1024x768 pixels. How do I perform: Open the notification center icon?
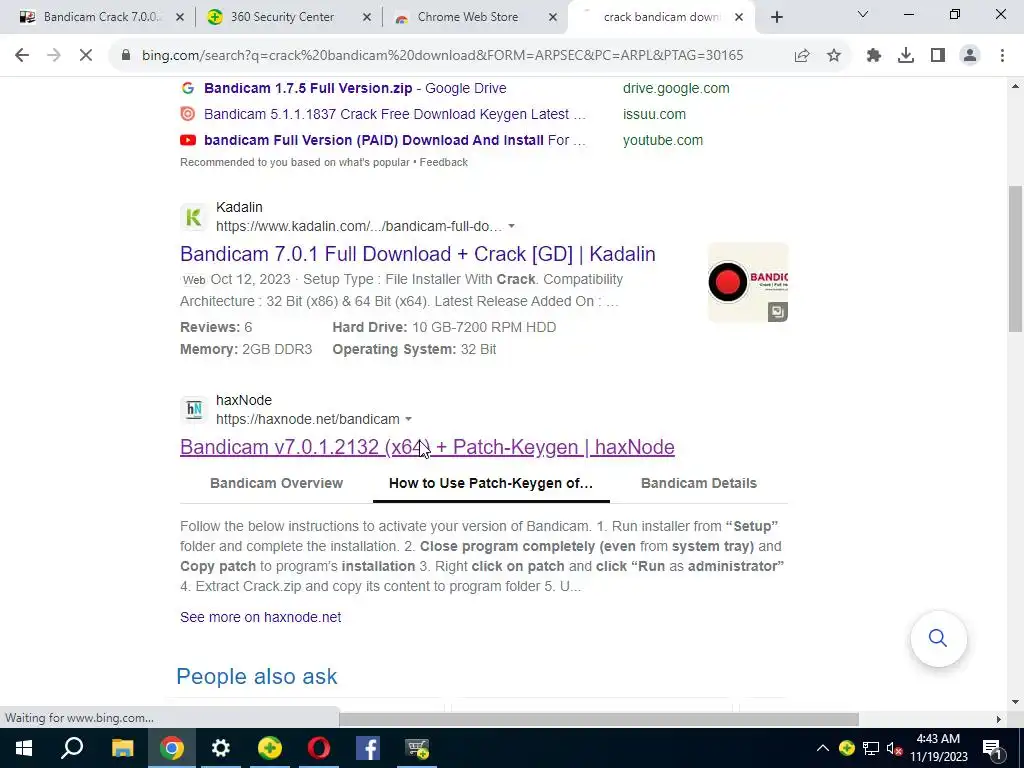tap(991, 748)
